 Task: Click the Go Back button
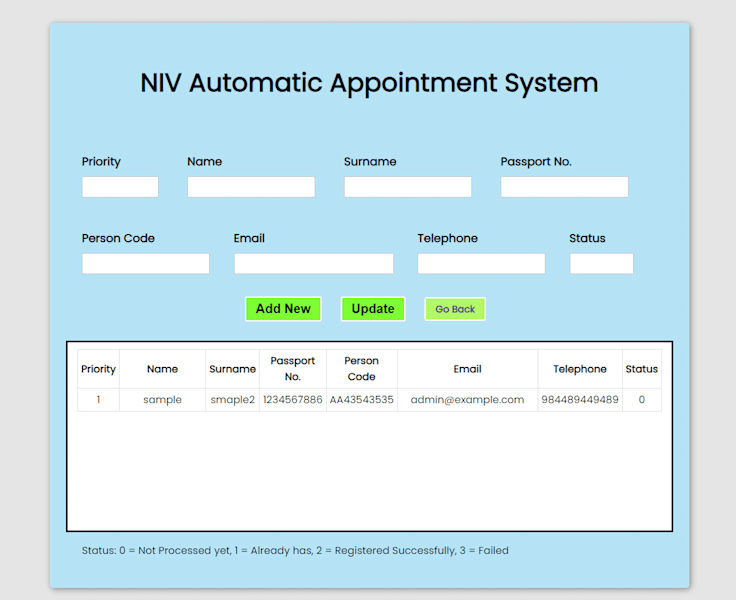coord(455,309)
